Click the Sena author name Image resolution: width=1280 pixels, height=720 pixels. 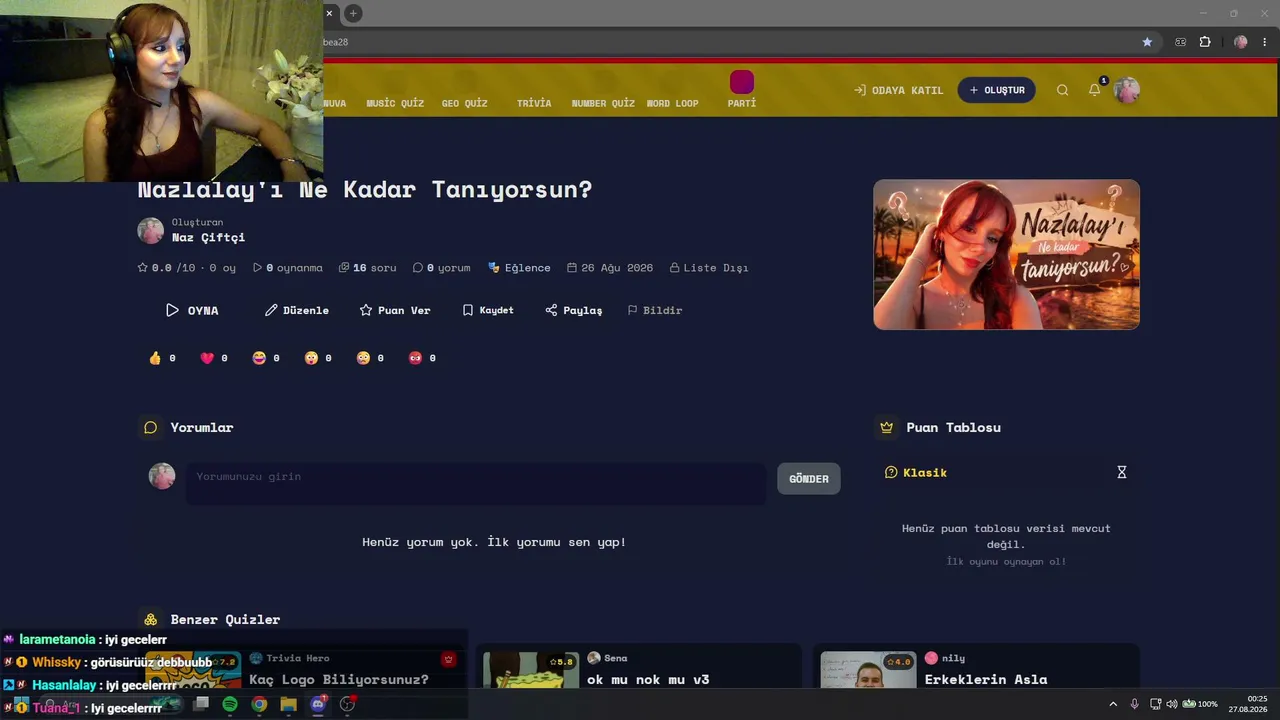[x=616, y=658]
